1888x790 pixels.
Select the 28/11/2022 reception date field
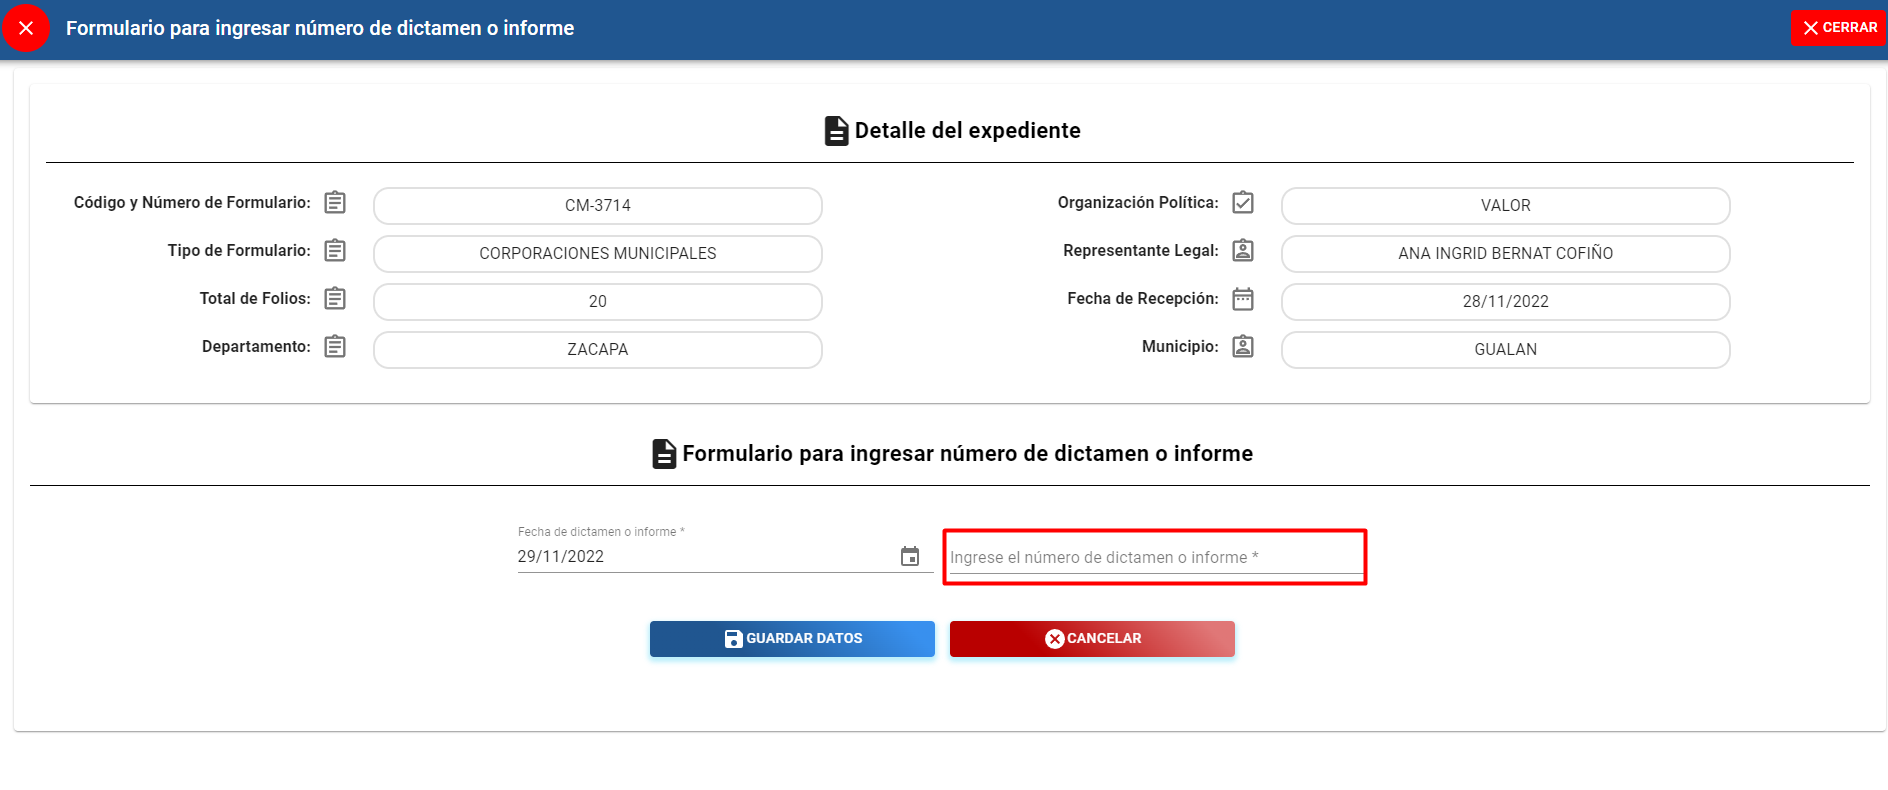click(x=1505, y=302)
